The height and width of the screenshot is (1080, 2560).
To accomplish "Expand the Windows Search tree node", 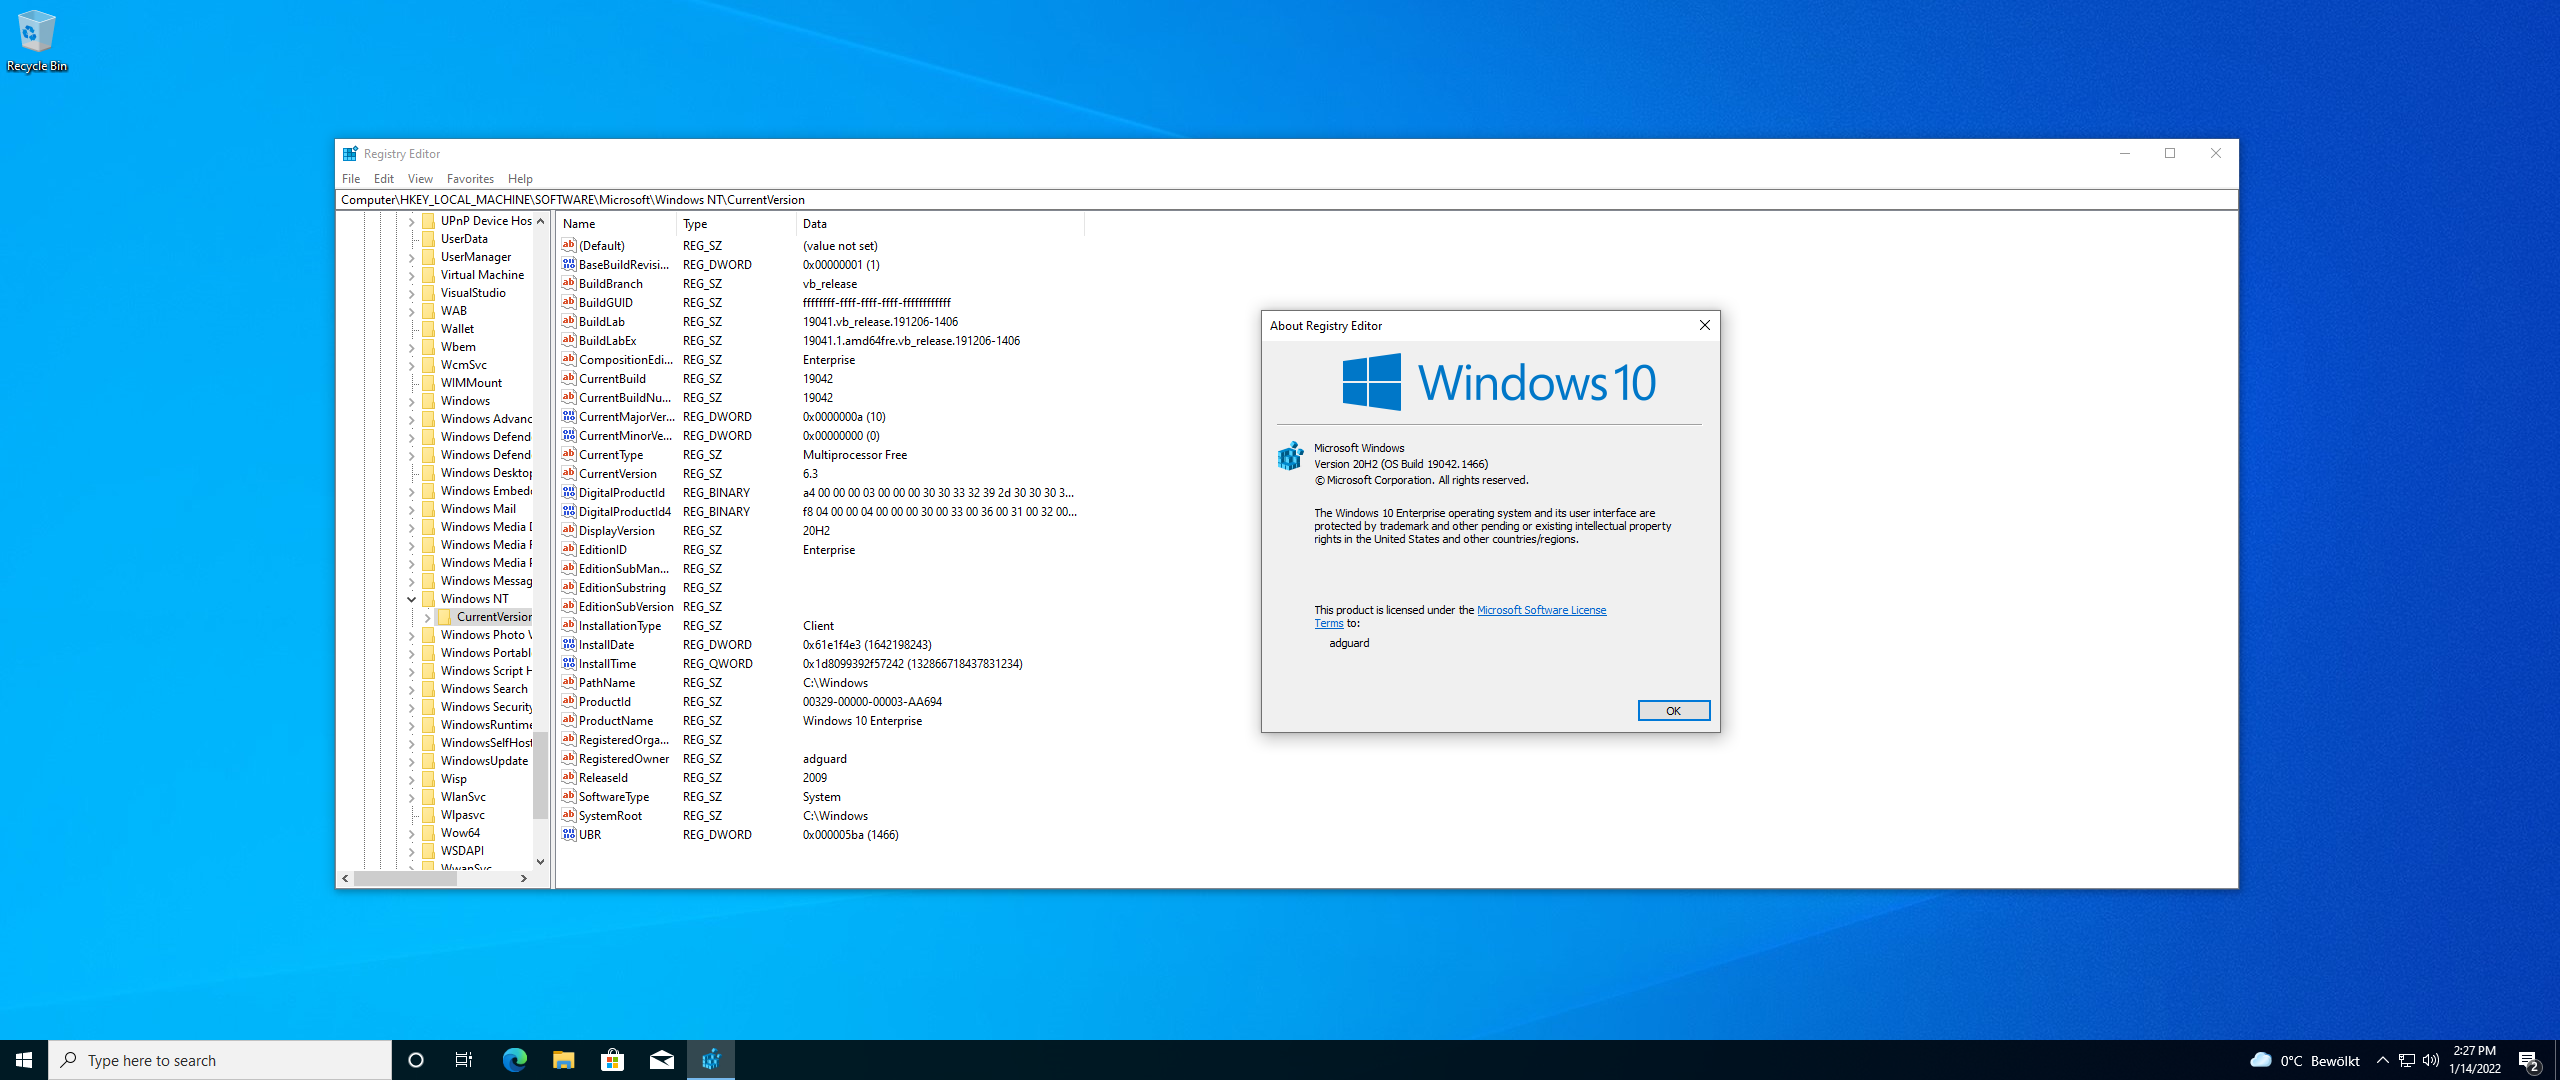I will [411, 689].
